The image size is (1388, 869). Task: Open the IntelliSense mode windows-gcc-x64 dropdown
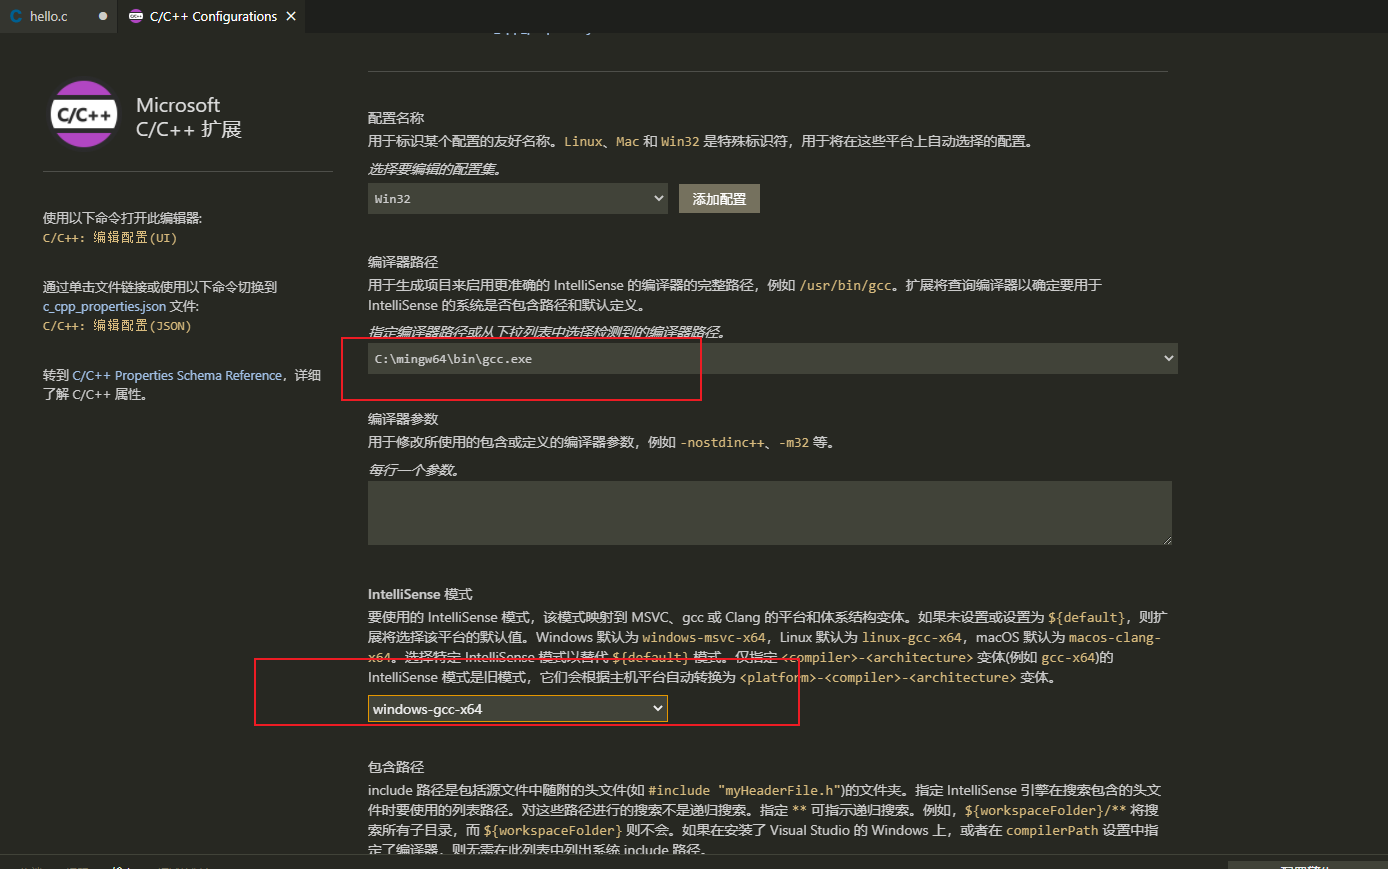click(x=517, y=708)
